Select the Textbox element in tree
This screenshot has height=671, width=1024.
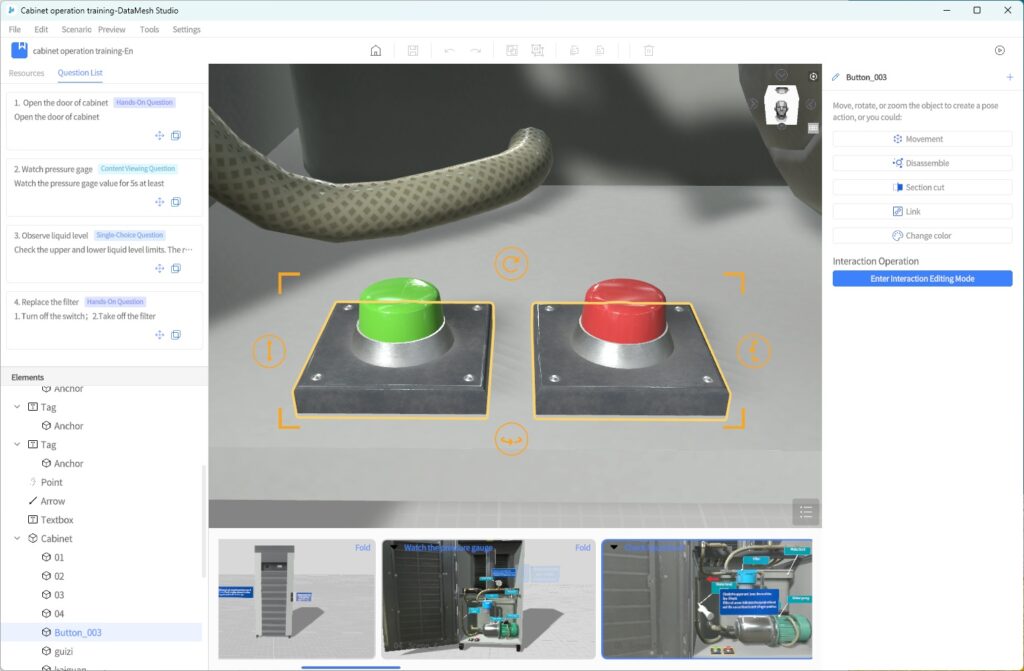pos(57,520)
